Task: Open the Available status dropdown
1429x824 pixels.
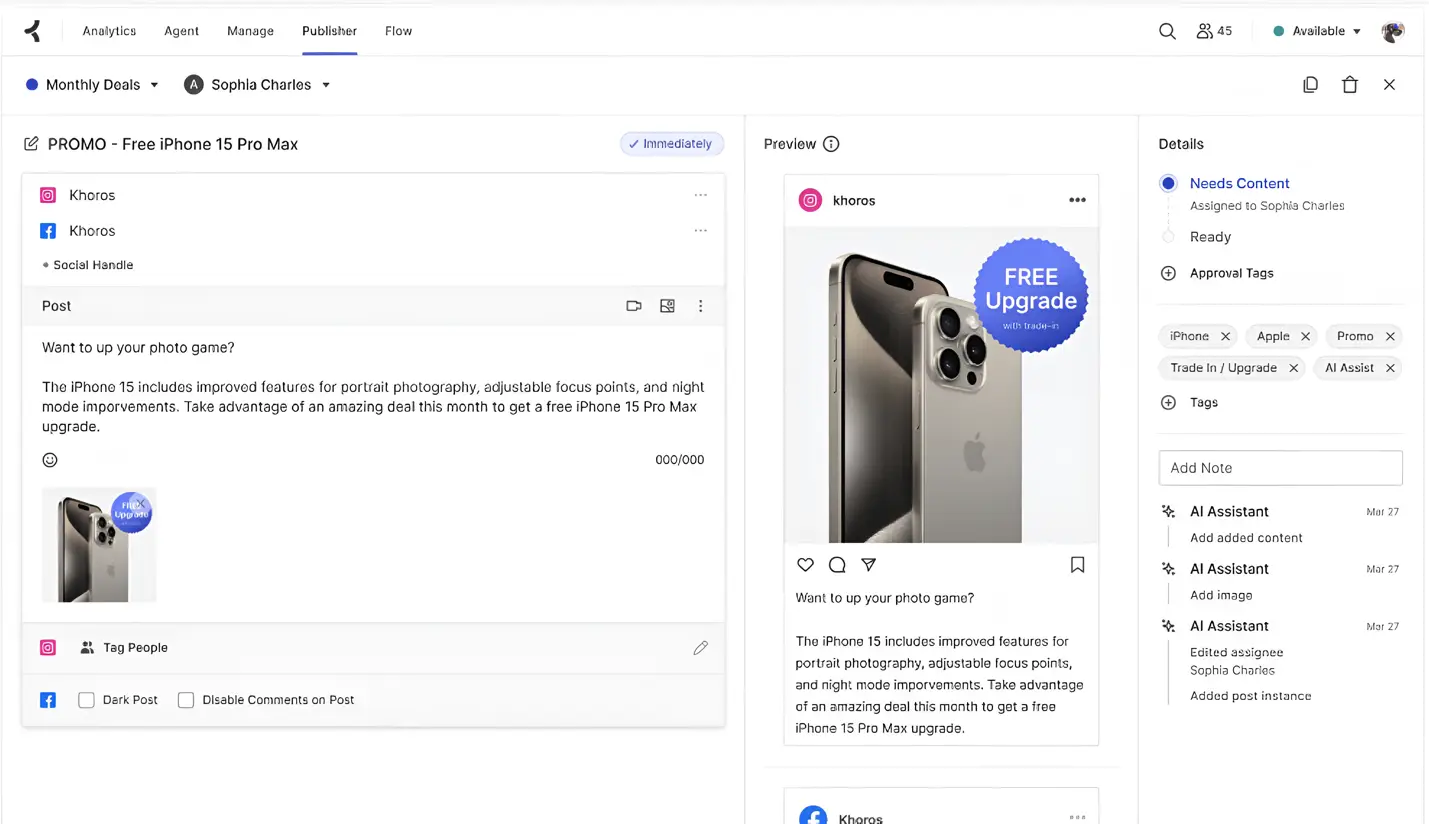Action: 1317,31
